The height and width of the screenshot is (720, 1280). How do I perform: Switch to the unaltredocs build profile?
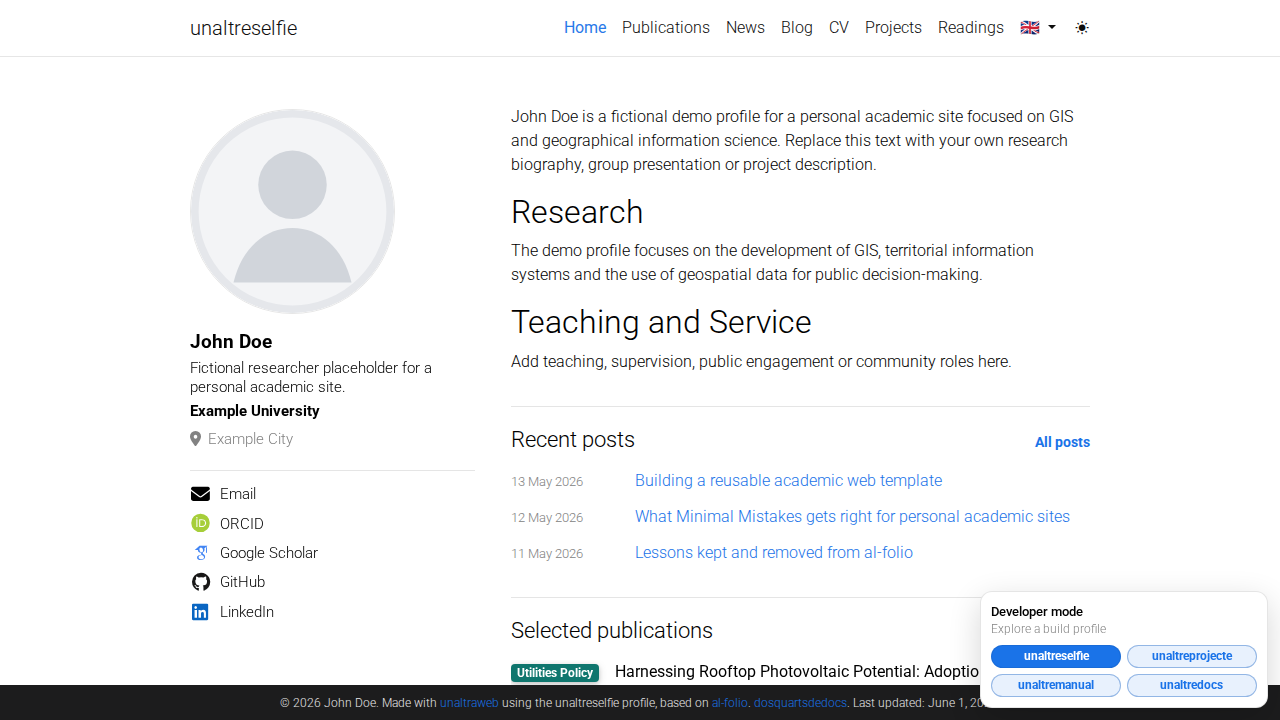click(1192, 685)
